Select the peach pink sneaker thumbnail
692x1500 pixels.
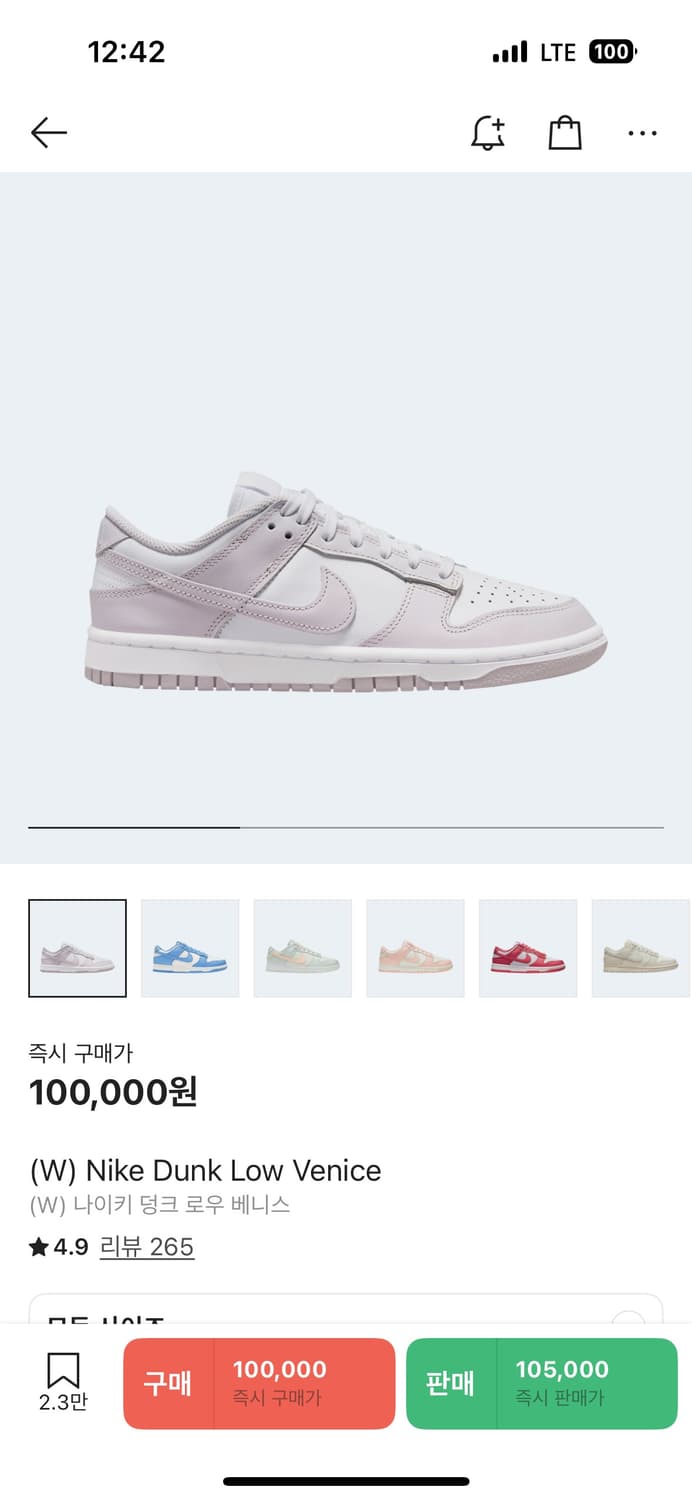(415, 948)
